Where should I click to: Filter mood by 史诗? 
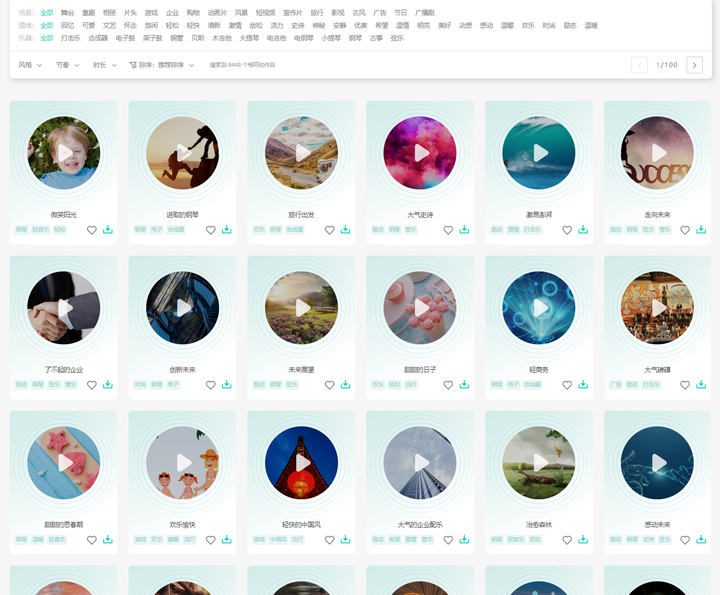[298, 25]
